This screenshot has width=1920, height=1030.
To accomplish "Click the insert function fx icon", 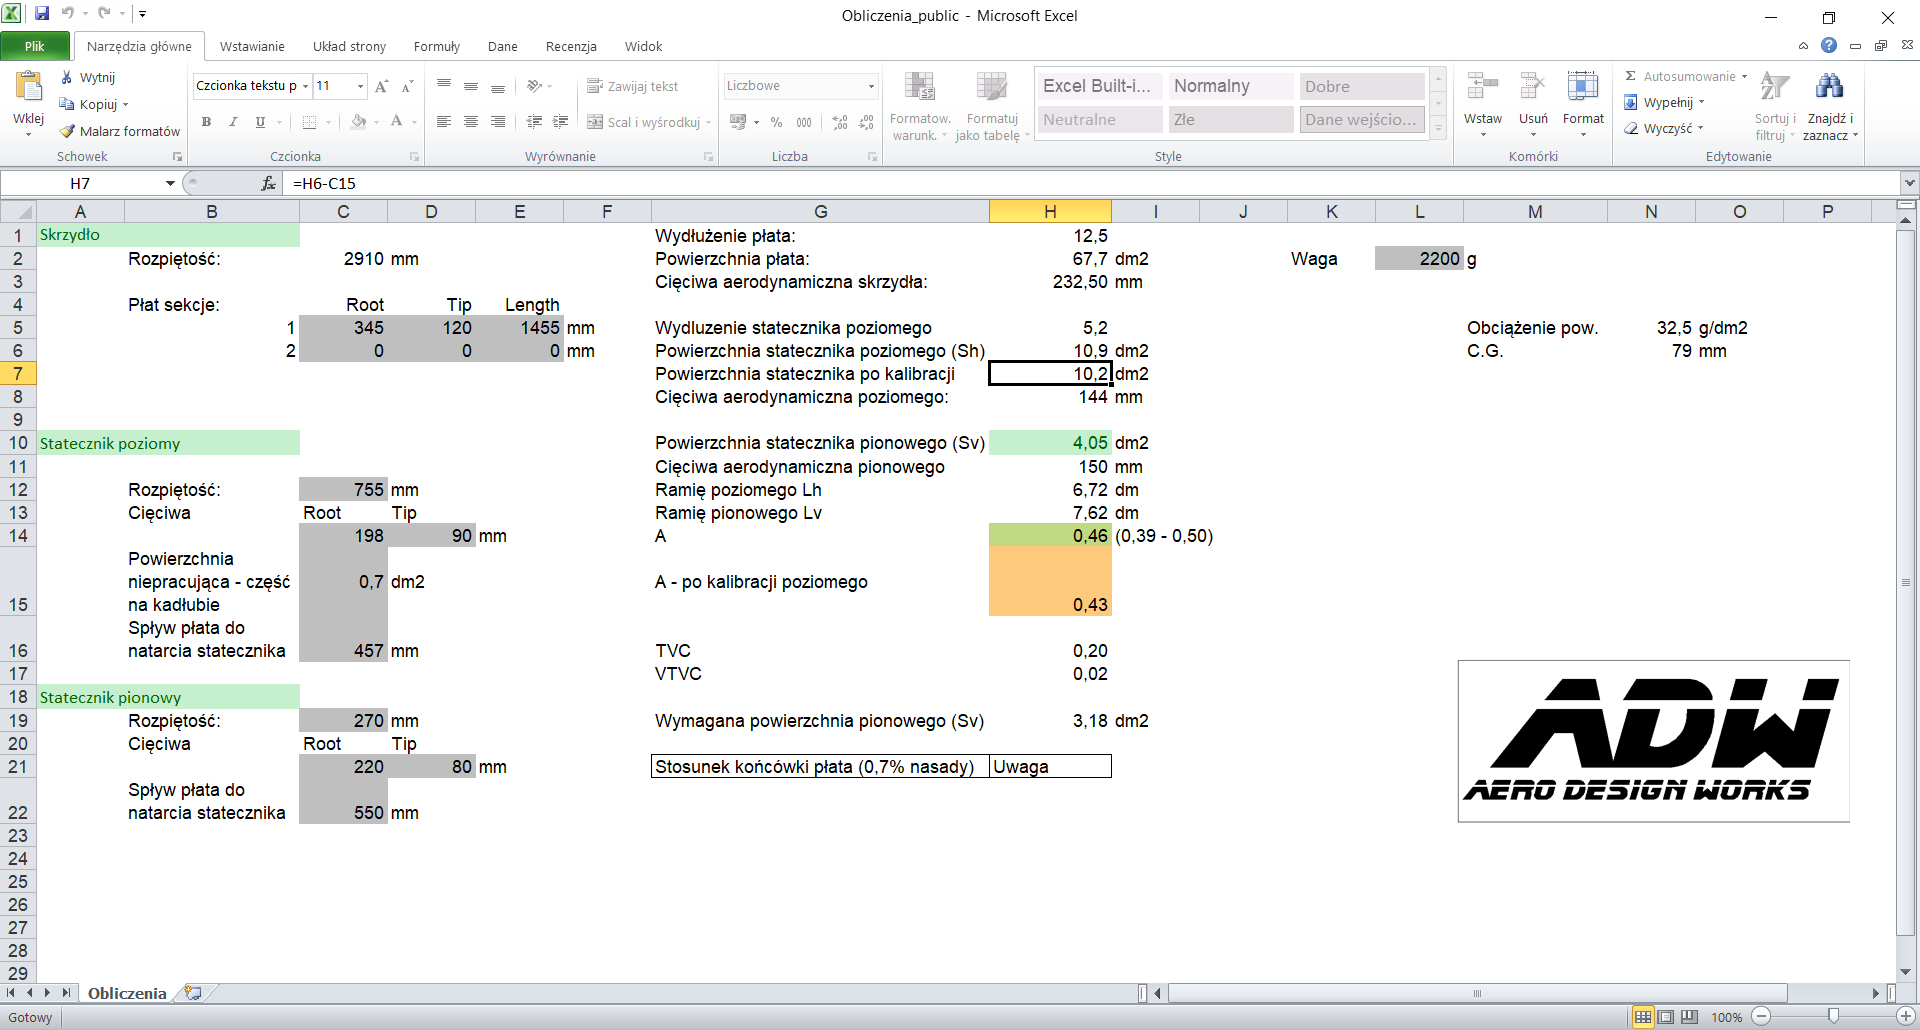I will [268, 183].
